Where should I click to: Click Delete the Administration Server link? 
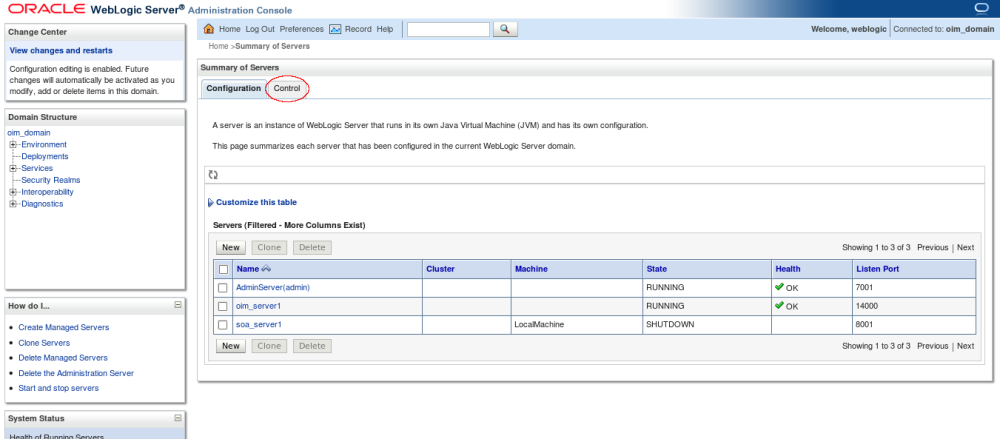tap(76, 373)
